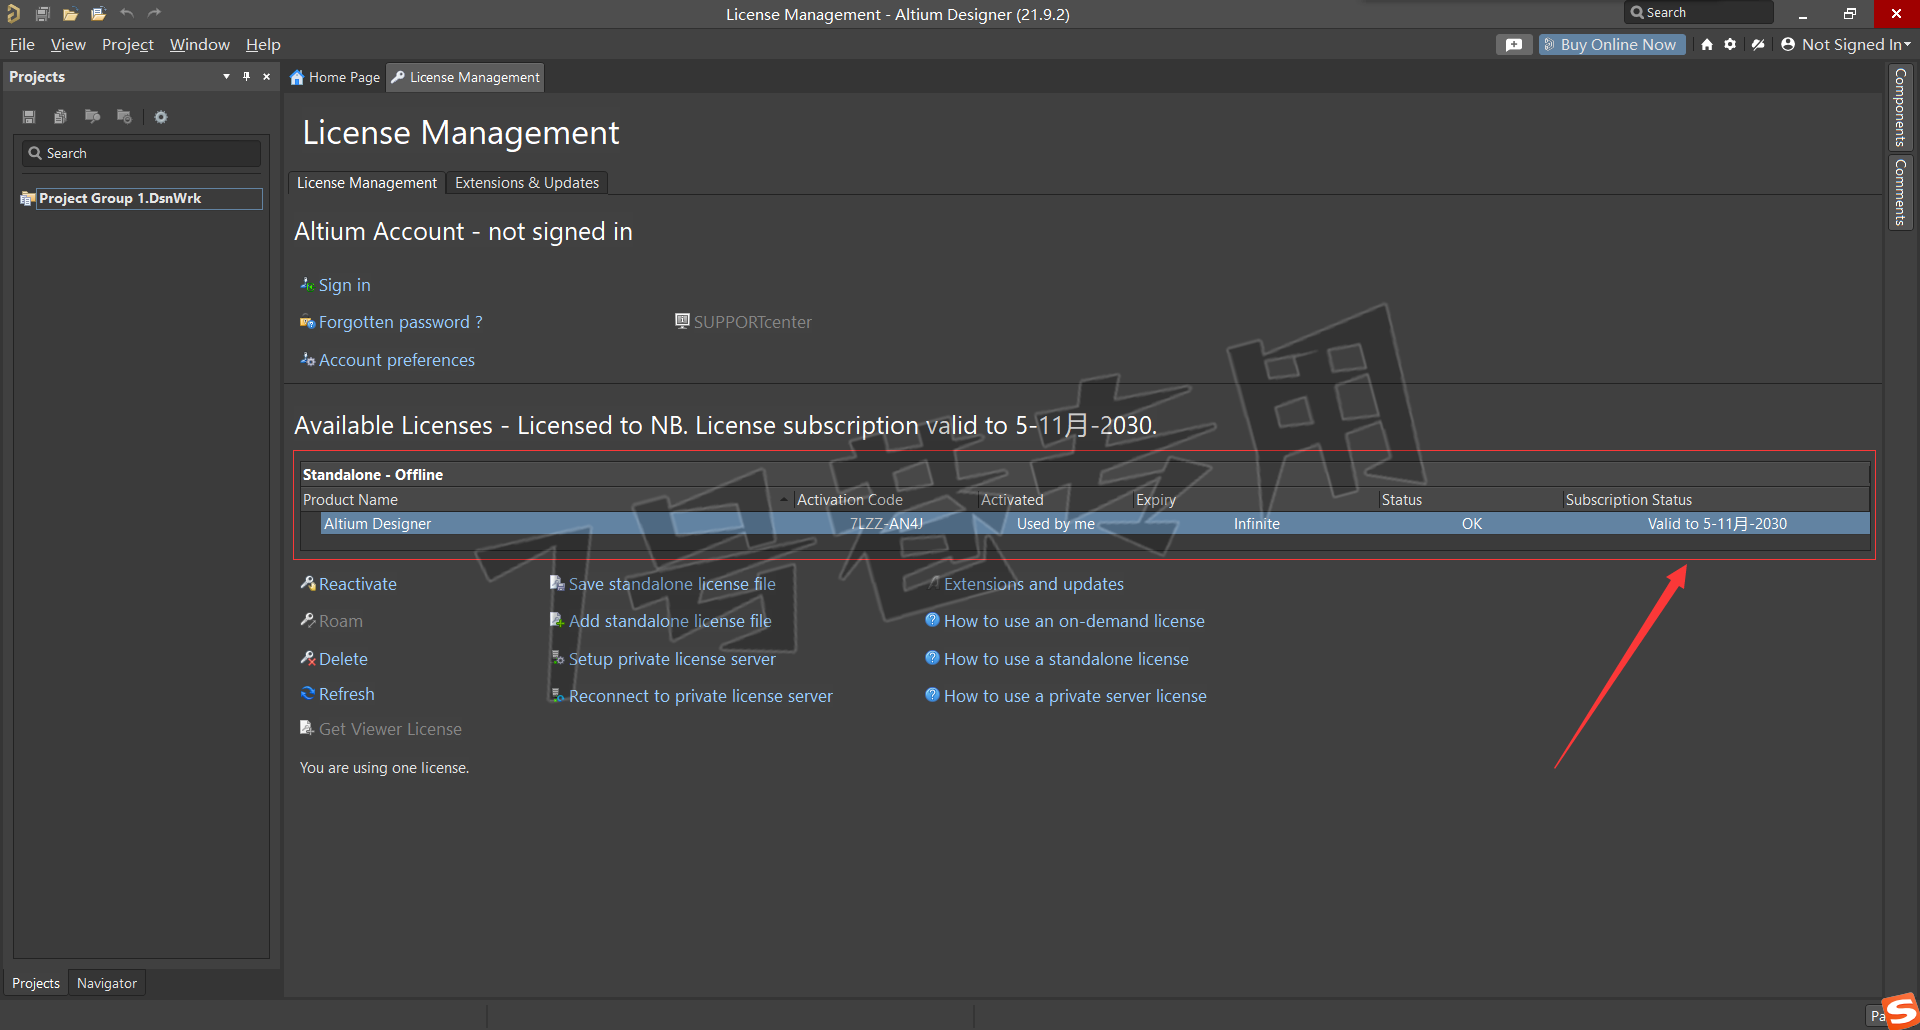Click Save All Documents icon in title bar
The image size is (1920, 1030).
(x=42, y=14)
